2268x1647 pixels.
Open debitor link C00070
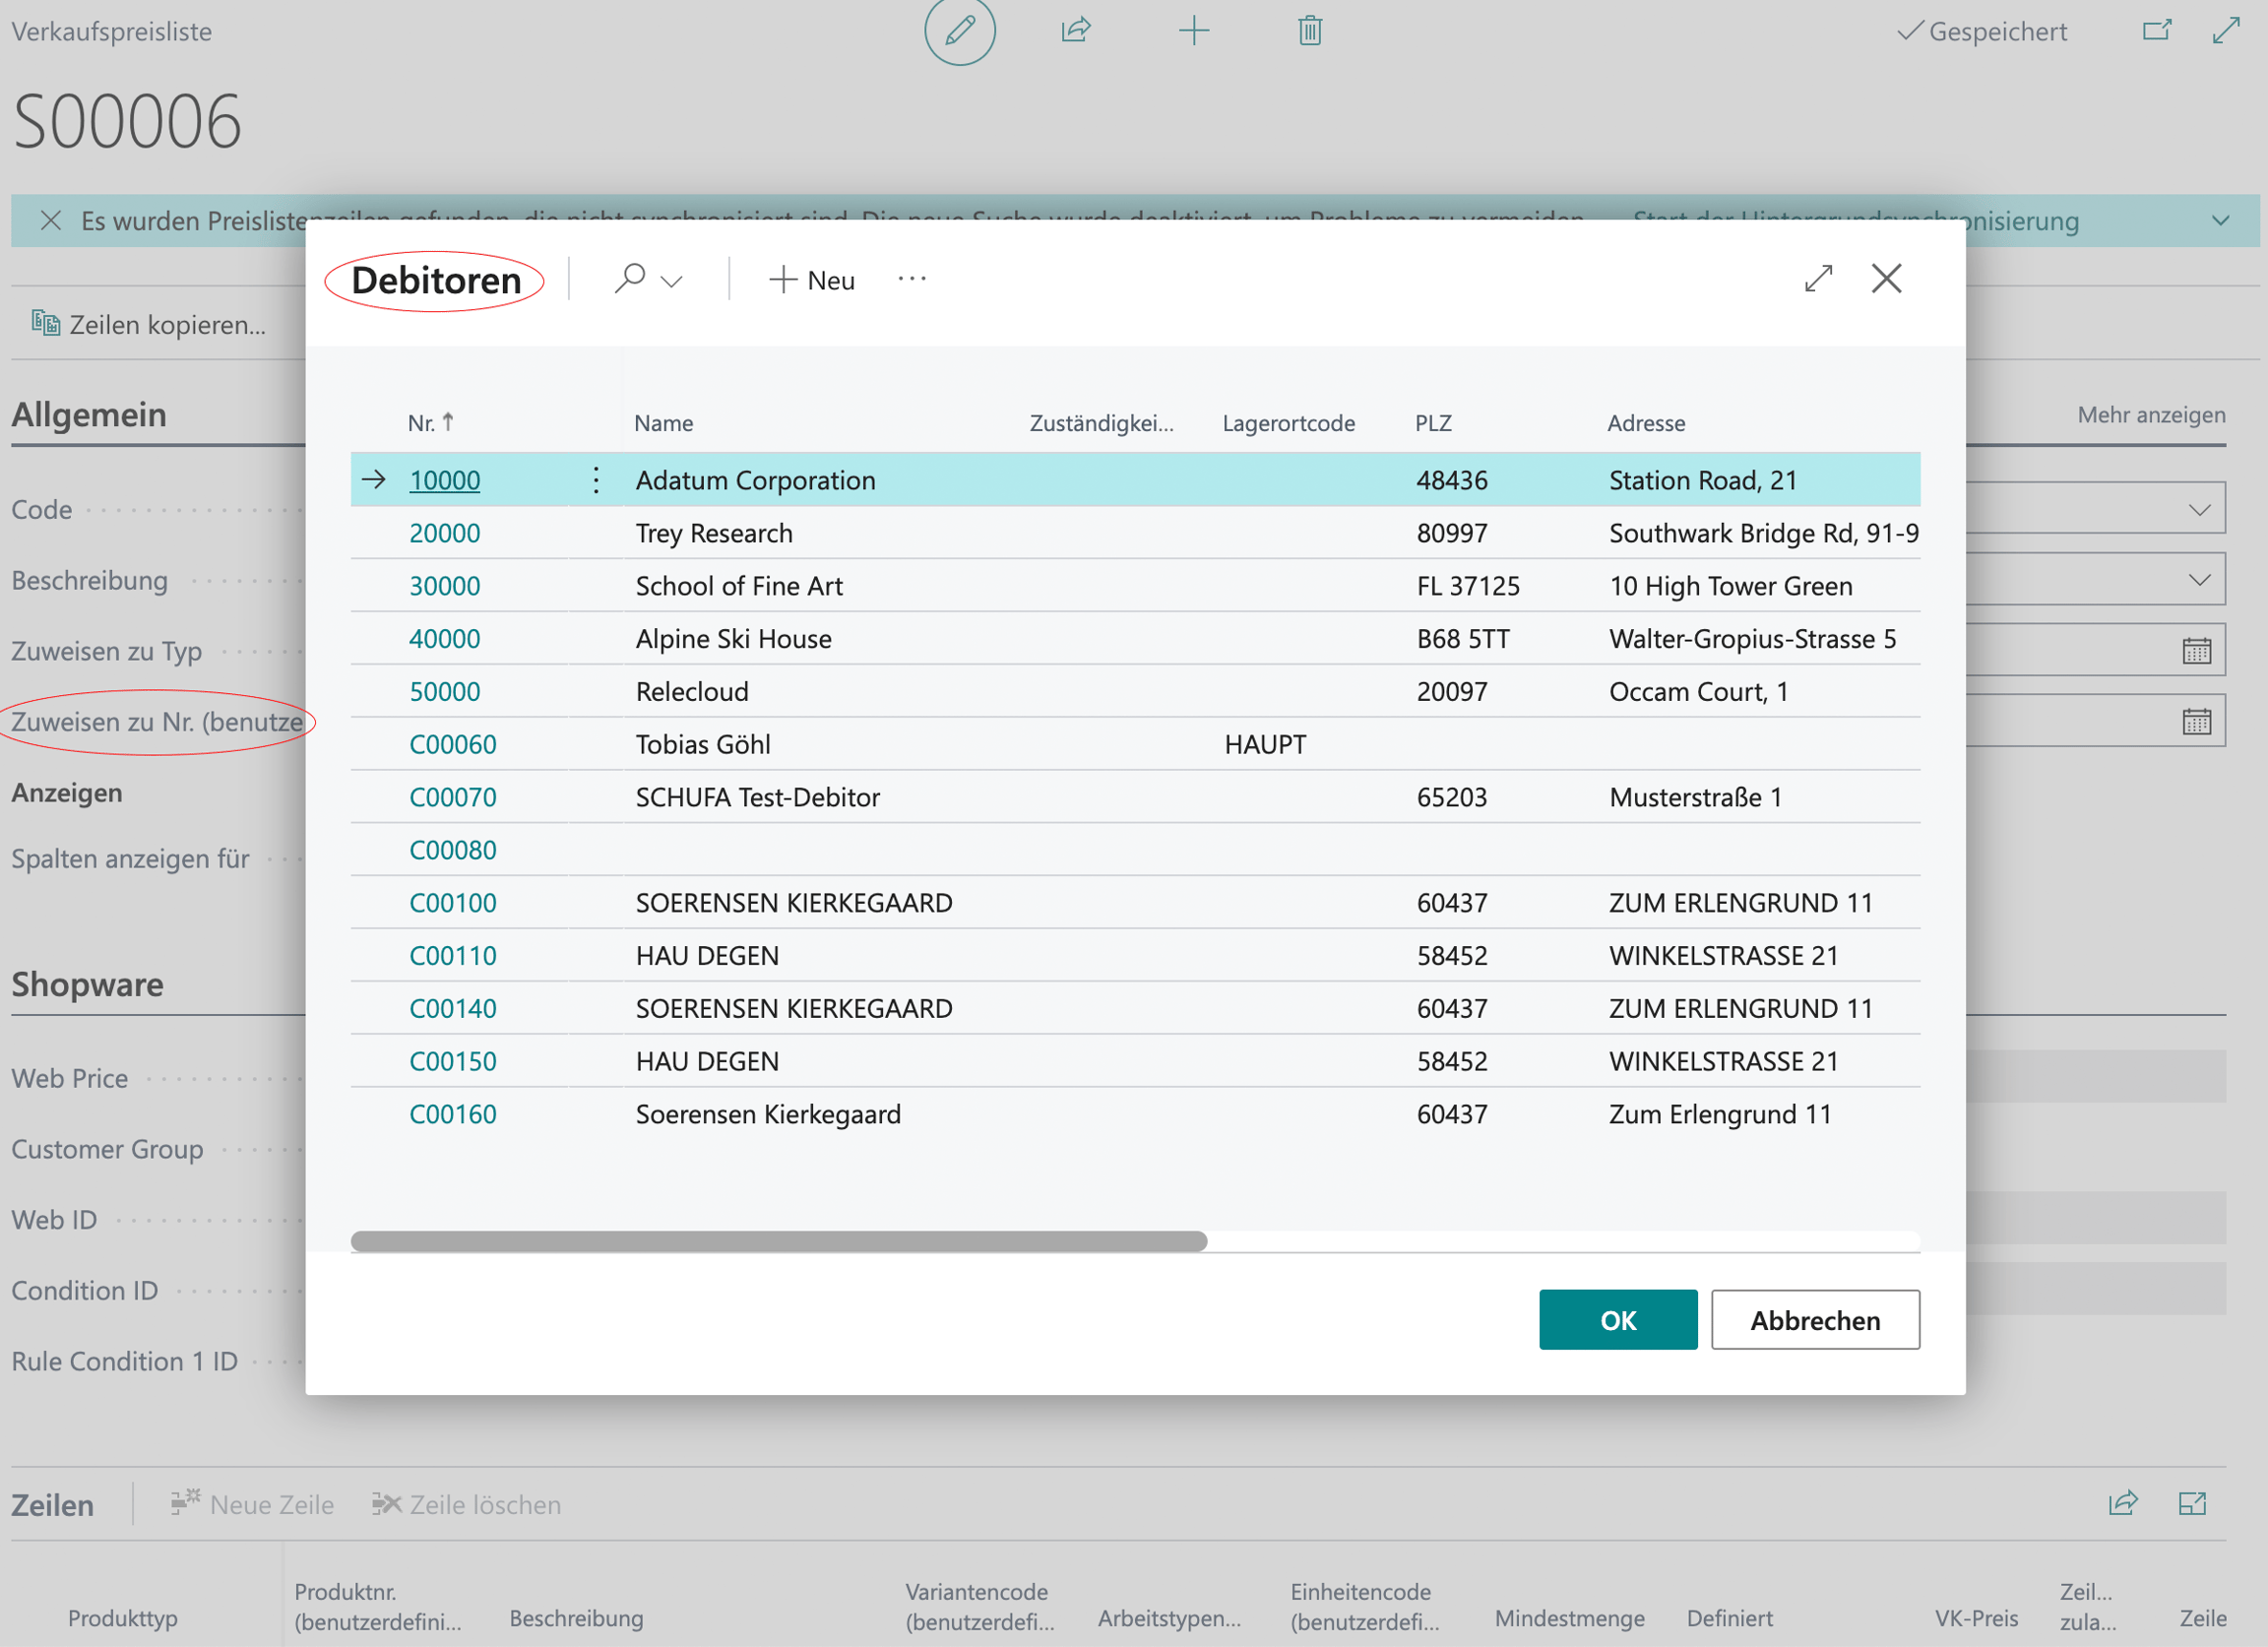tap(453, 797)
